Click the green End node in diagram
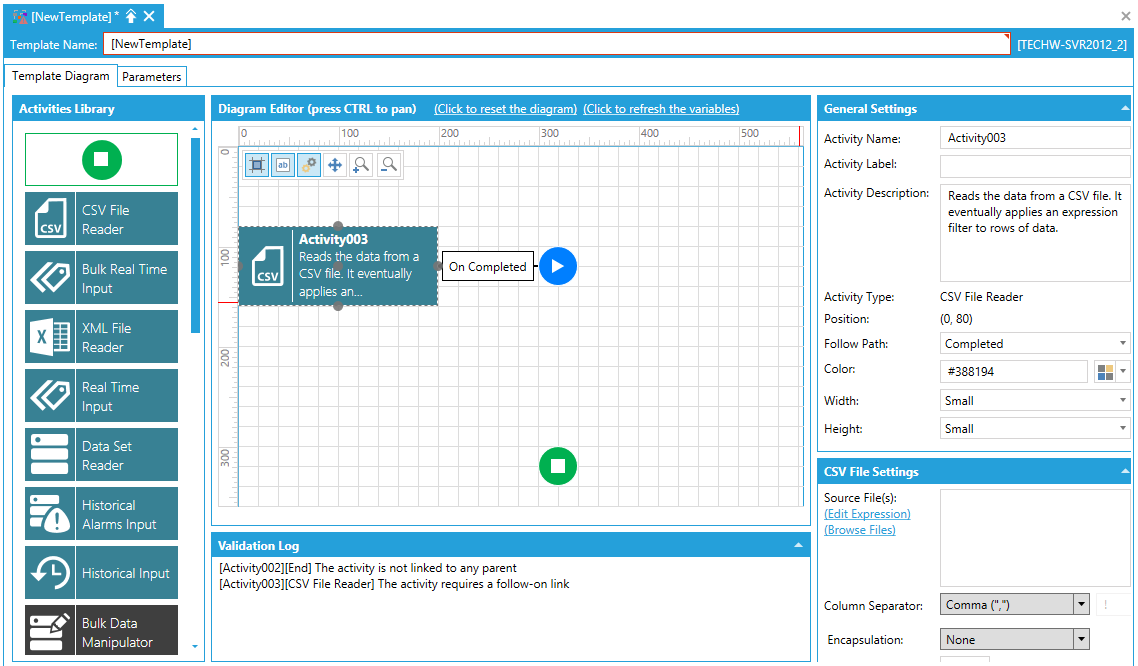 pyautogui.click(x=558, y=466)
